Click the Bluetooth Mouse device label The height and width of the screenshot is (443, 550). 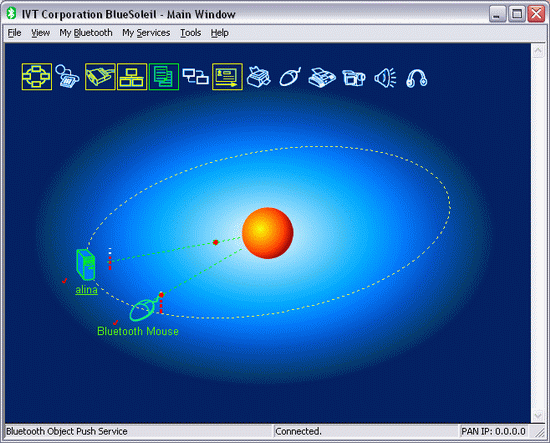(138, 331)
